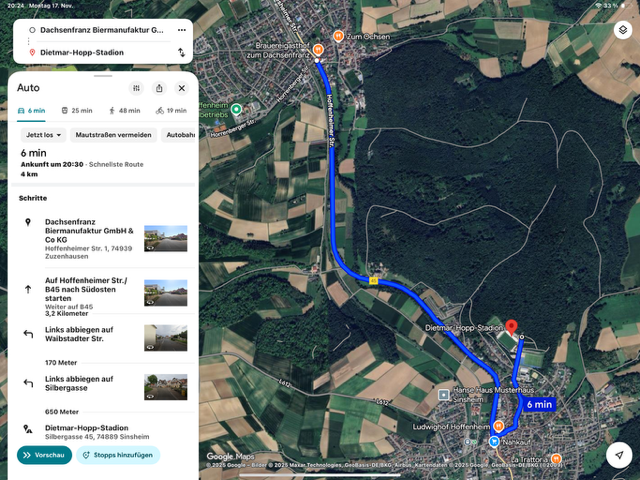Viewport: 640px width, 480px height.
Task: Share the directions via share icon
Action: (159, 88)
